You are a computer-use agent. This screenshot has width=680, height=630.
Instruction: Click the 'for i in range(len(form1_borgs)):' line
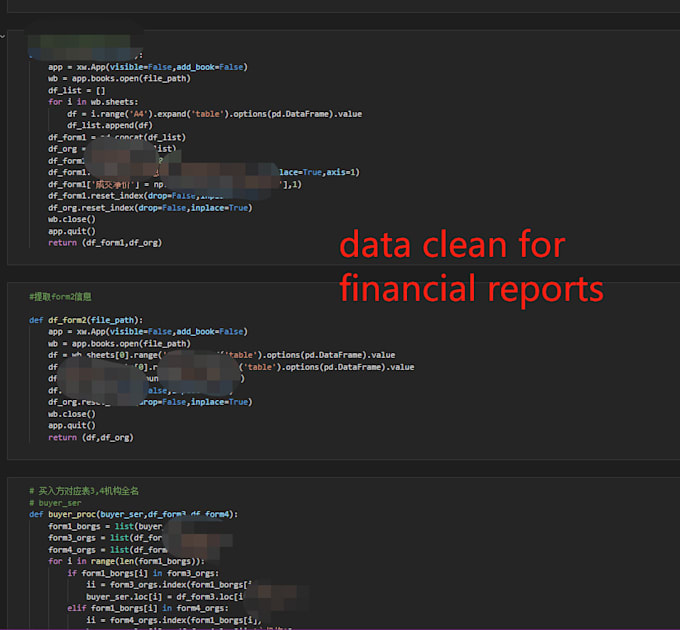coord(126,561)
